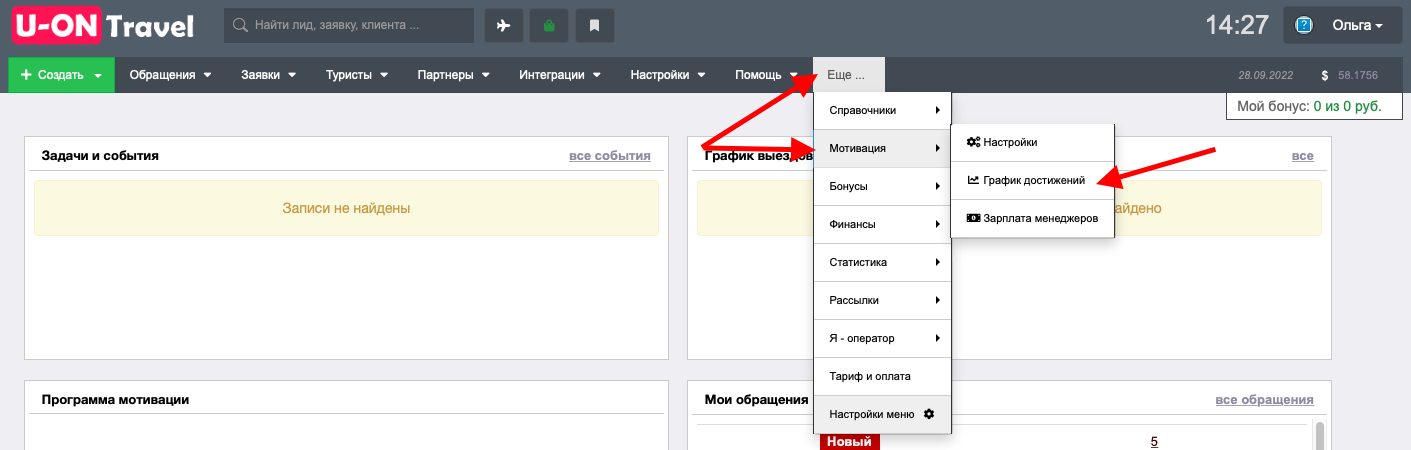Open the Бонусы submenu
Screen dimensions: 1411x450
pyautogui.click(x=882, y=186)
